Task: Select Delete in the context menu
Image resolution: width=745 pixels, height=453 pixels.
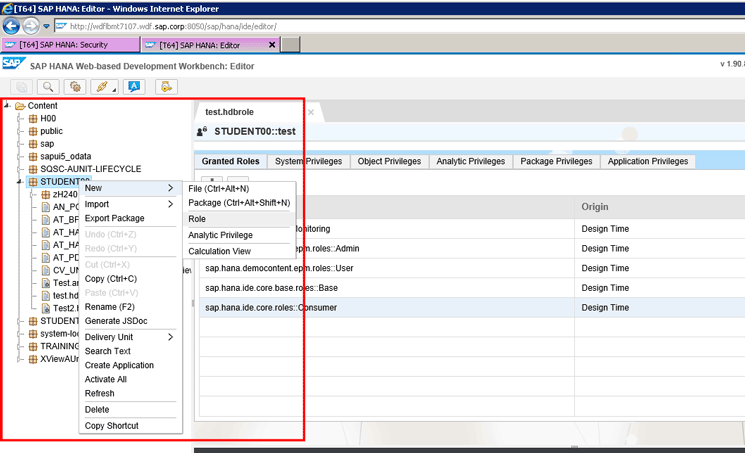Action: coord(130,410)
